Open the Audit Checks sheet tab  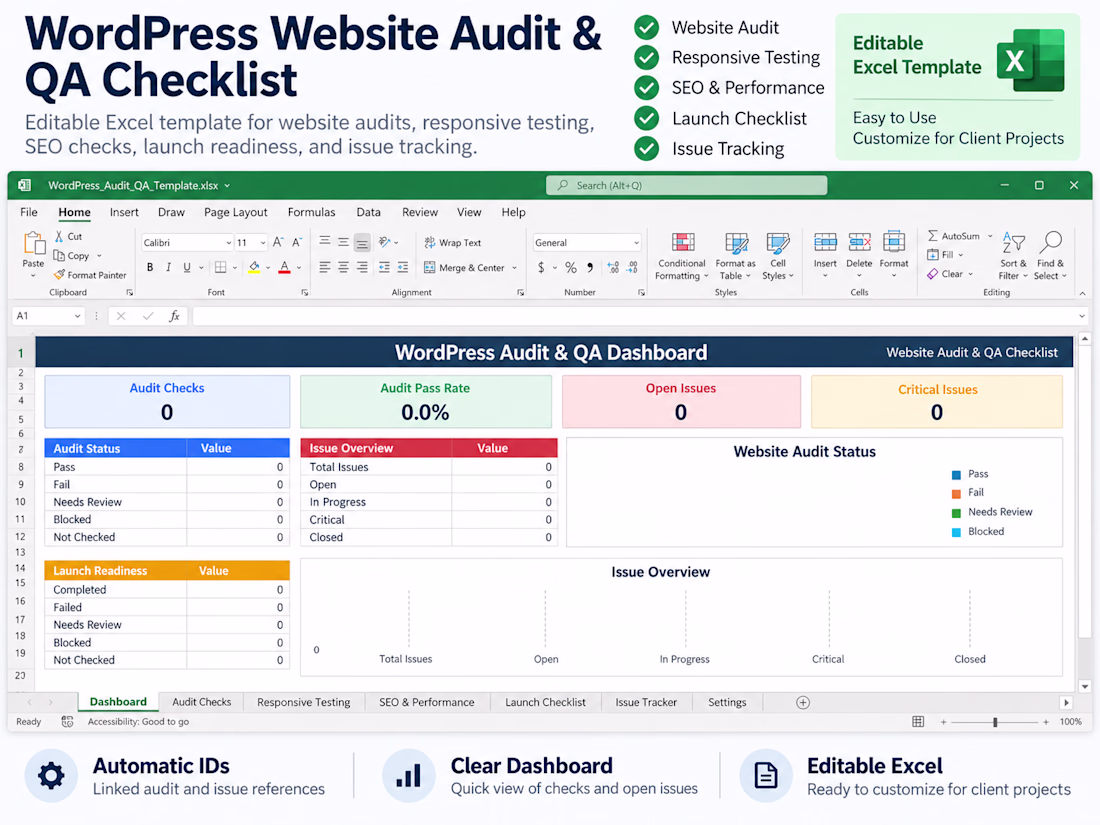[201, 702]
